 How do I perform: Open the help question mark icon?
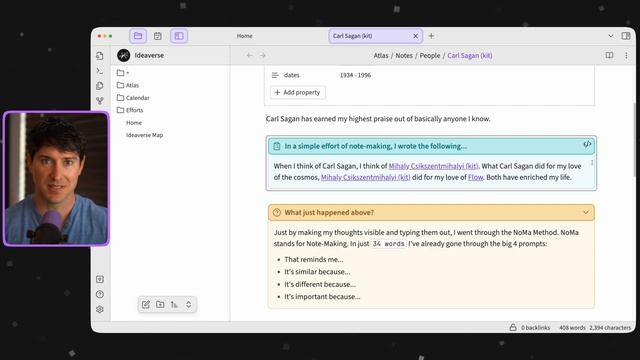100,294
